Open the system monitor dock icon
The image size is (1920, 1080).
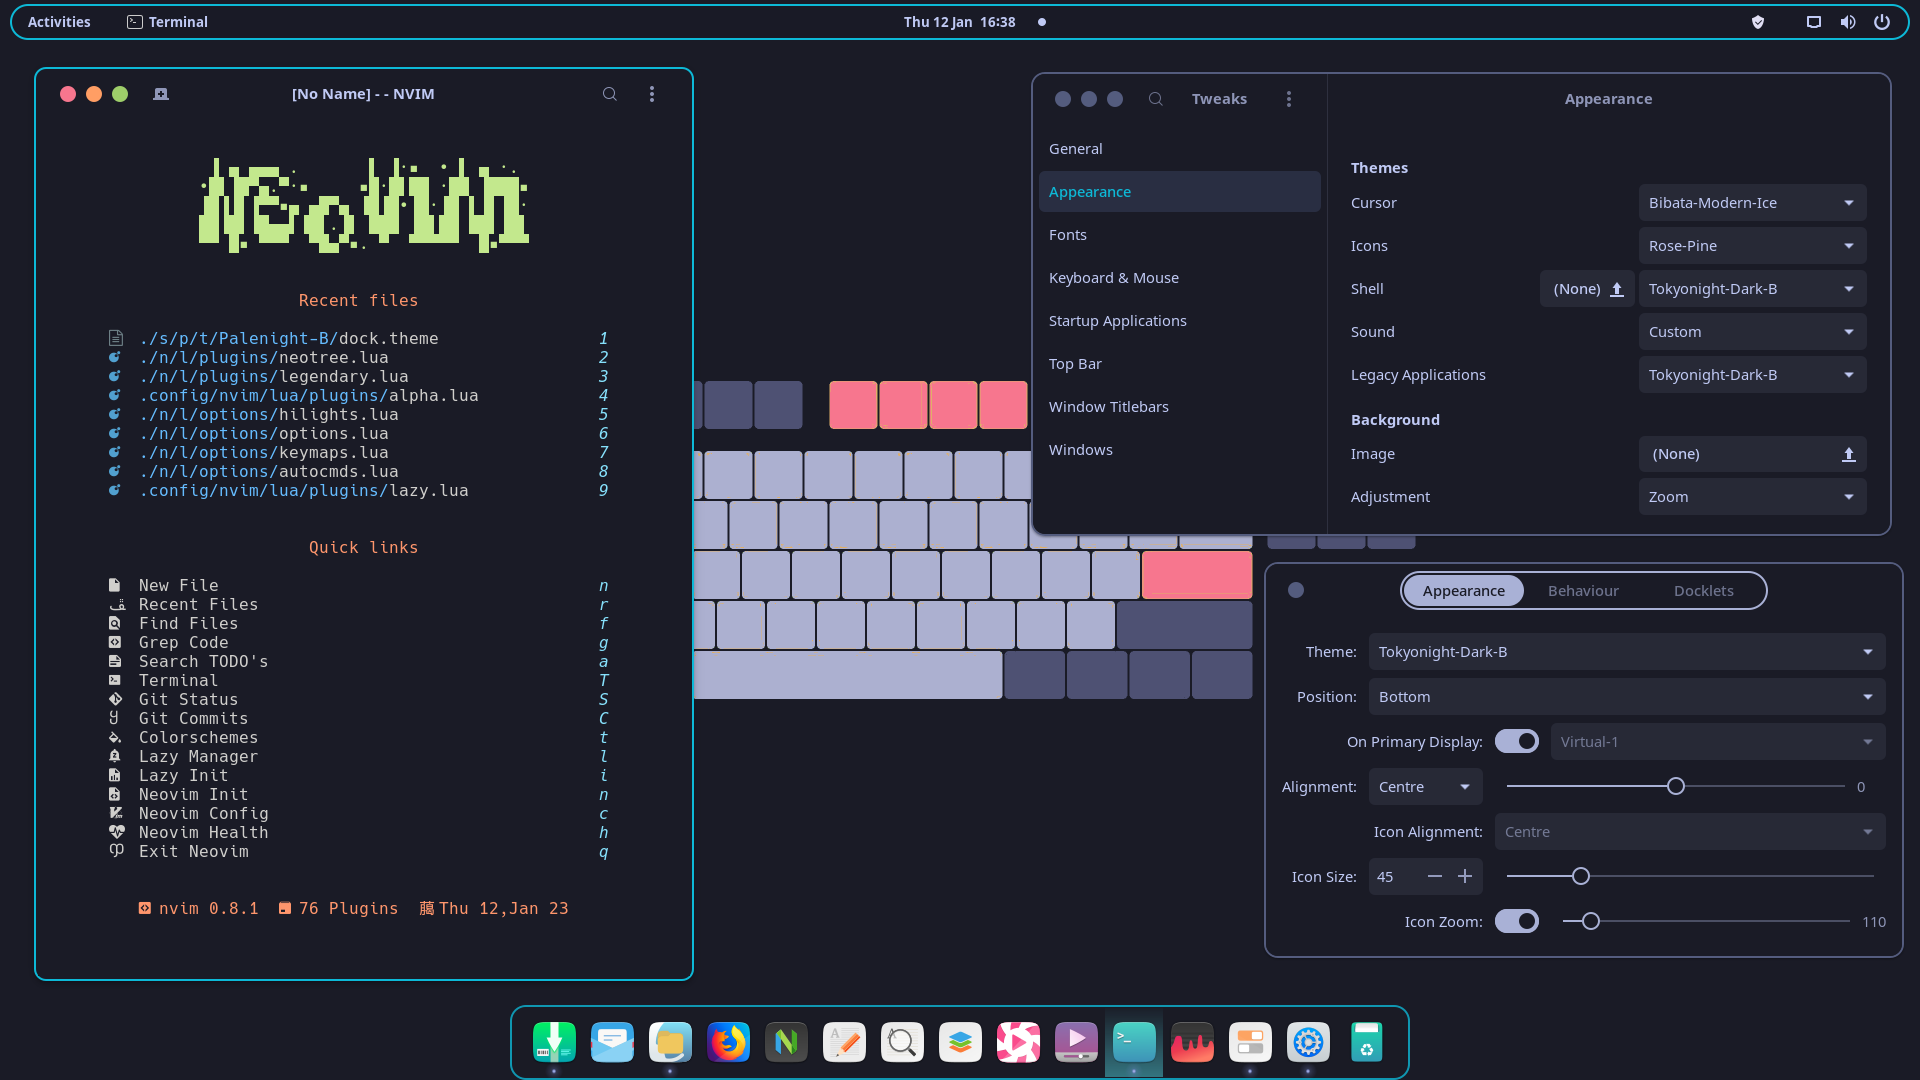coord(1192,1042)
